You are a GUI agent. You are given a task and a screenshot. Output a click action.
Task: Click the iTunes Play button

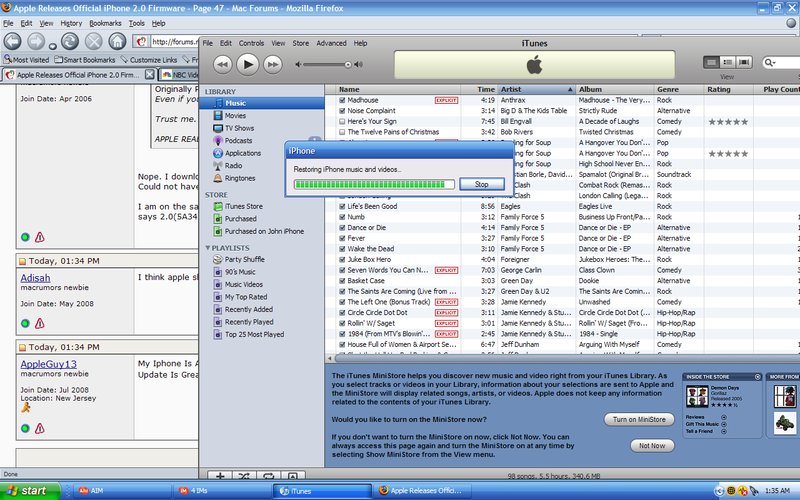248,64
